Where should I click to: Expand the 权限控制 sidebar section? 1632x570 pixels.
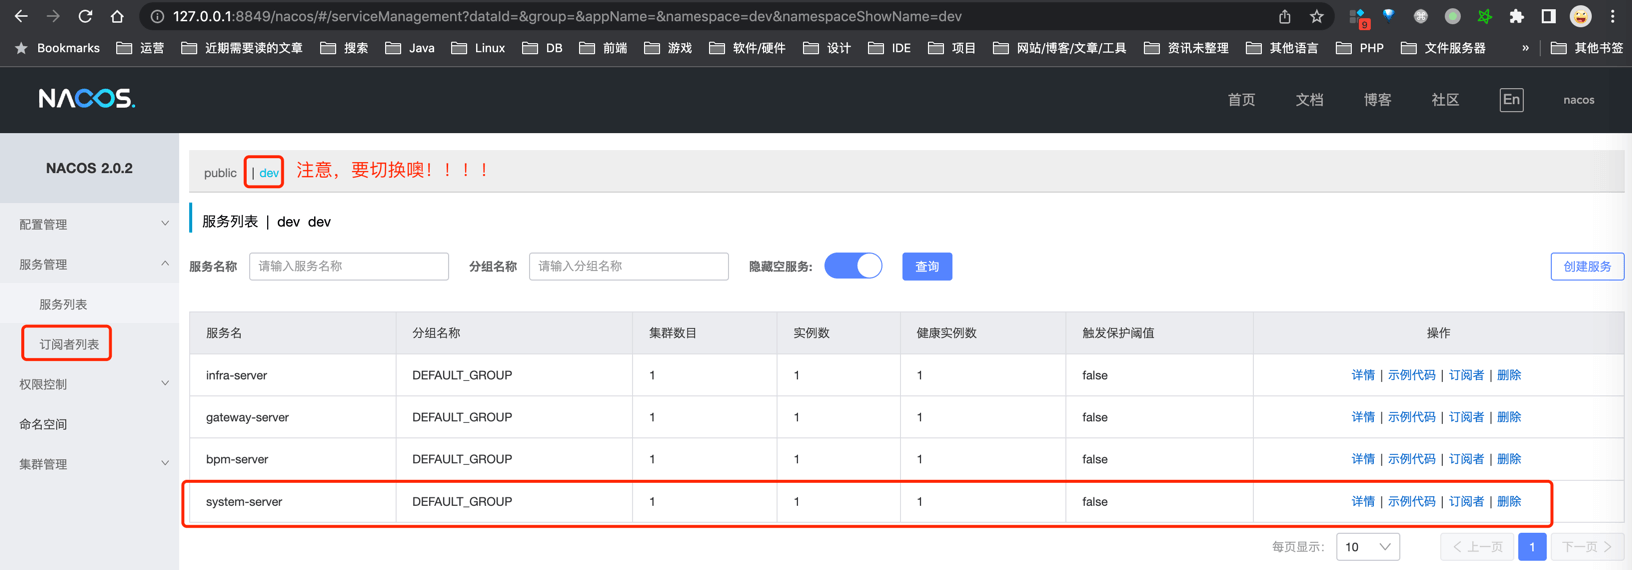click(90, 384)
